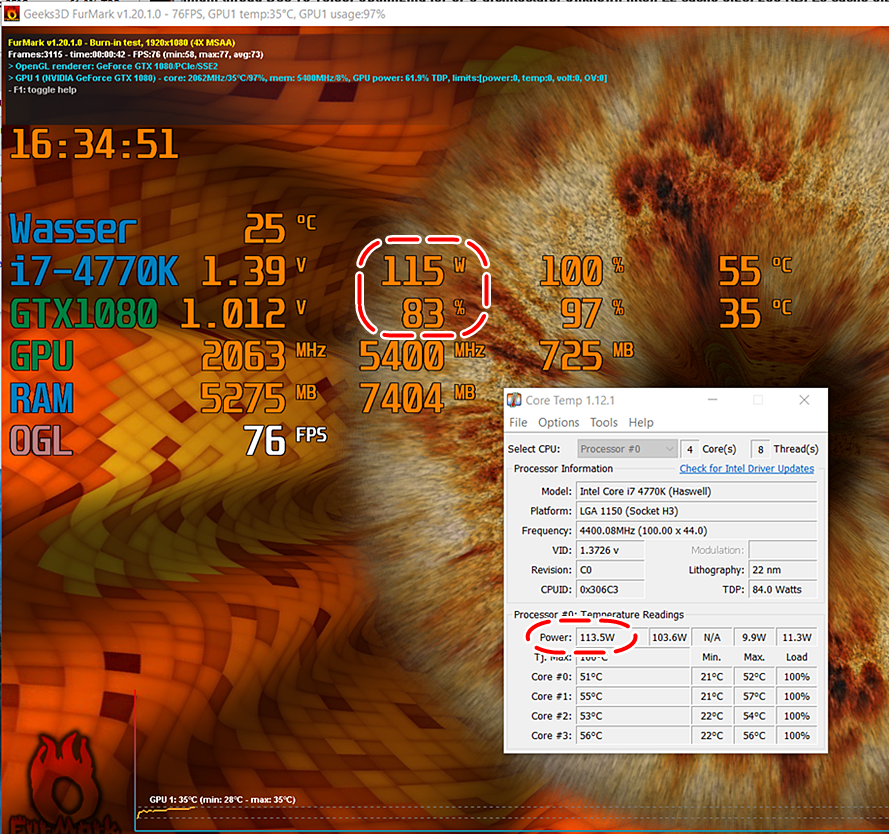Click the CPU temperature reading 55 °C
This screenshot has height=834, width=889.
tap(755, 270)
